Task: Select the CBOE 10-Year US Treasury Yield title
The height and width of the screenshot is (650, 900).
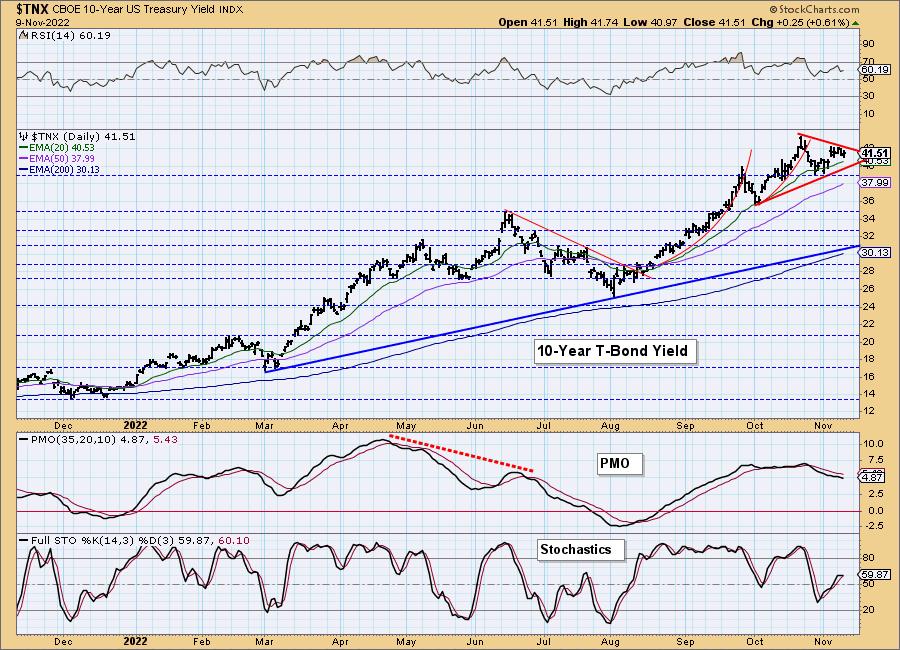Action: coord(135,10)
